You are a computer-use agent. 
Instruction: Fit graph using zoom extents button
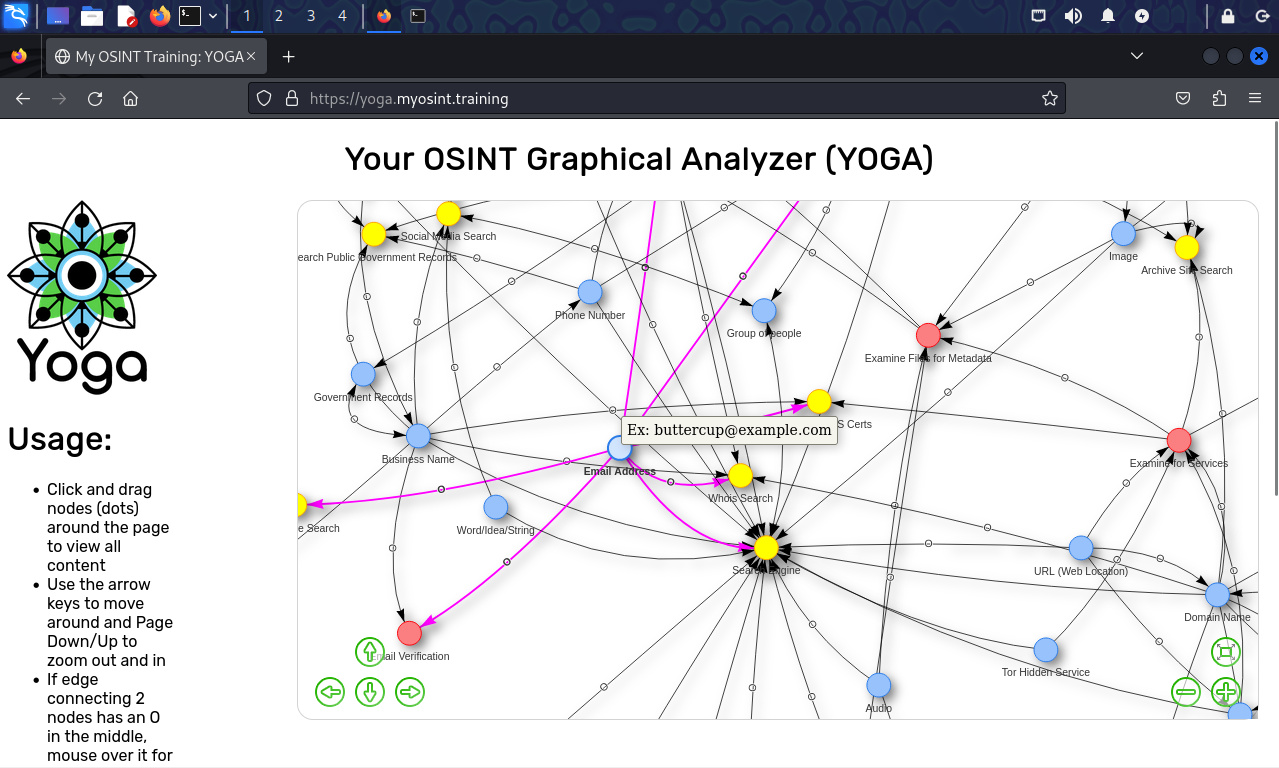point(1226,653)
